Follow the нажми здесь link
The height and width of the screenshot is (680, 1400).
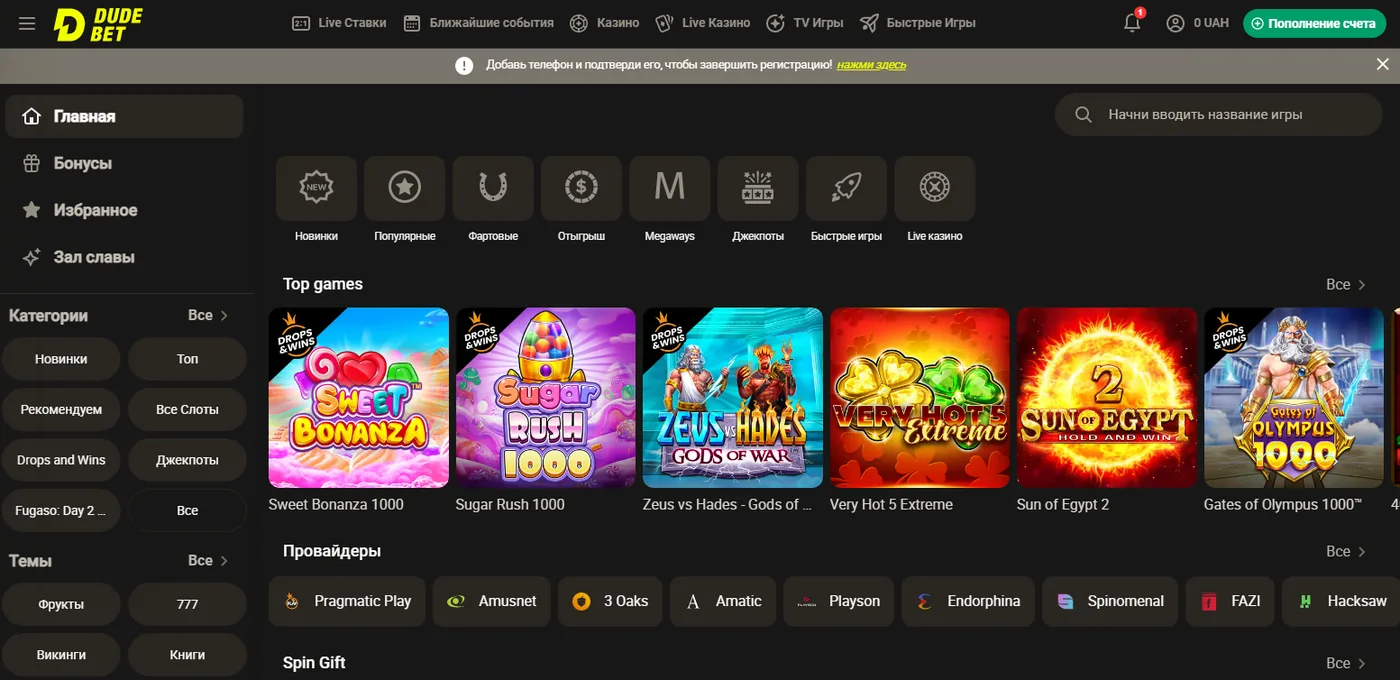coord(871,64)
